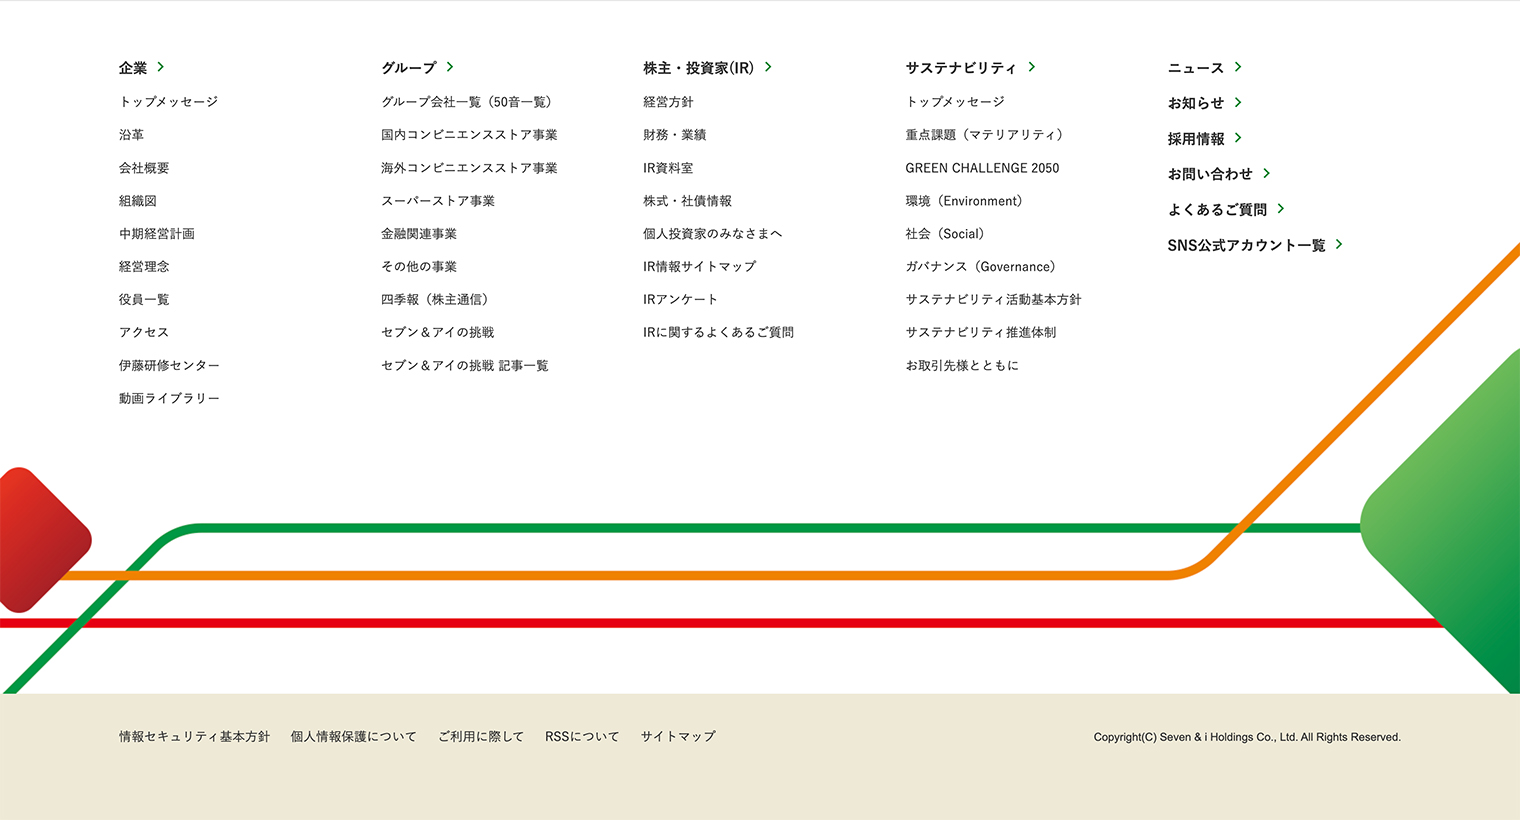1520x820 pixels.
Task: Select RSSについて in the footer
Action: pos(582,737)
